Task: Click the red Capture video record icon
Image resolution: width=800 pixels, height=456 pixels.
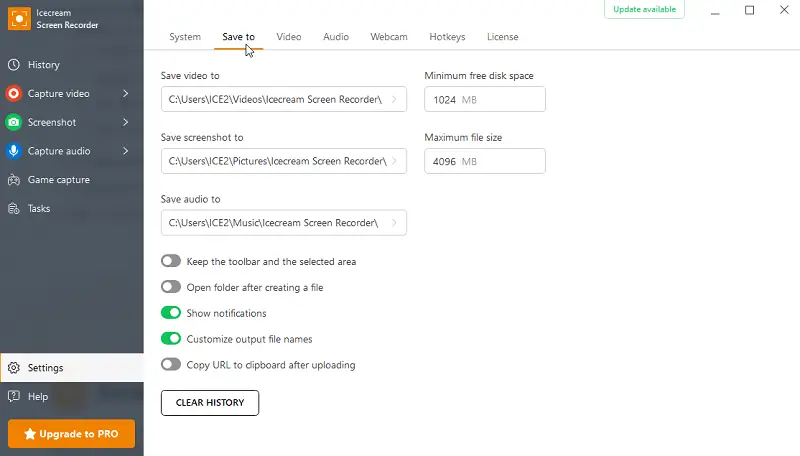Action: (14, 93)
